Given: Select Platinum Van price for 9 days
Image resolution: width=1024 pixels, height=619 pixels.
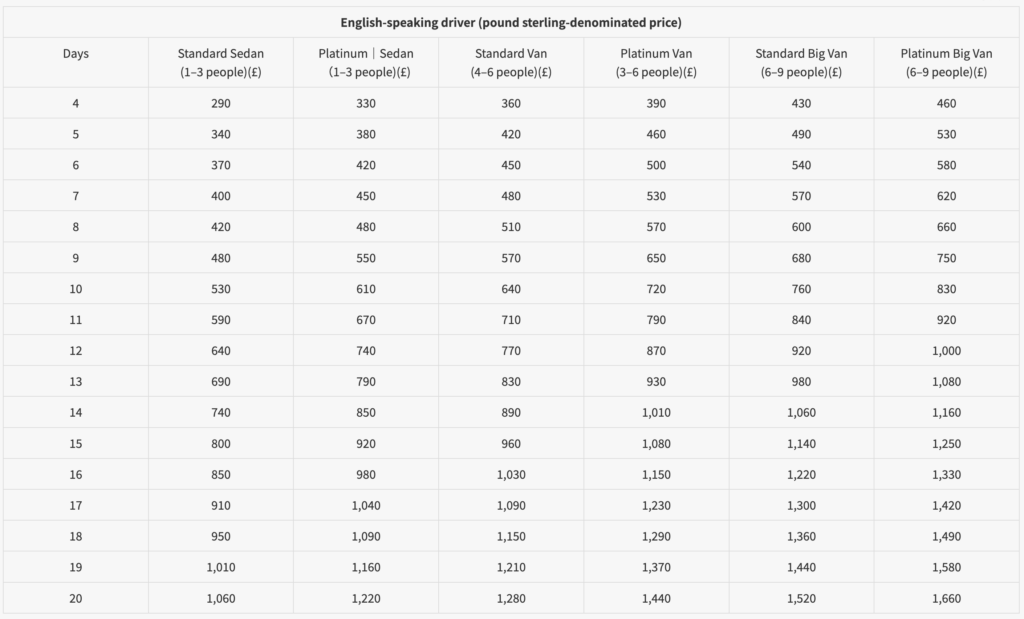Looking at the screenshot, I should point(657,258).
